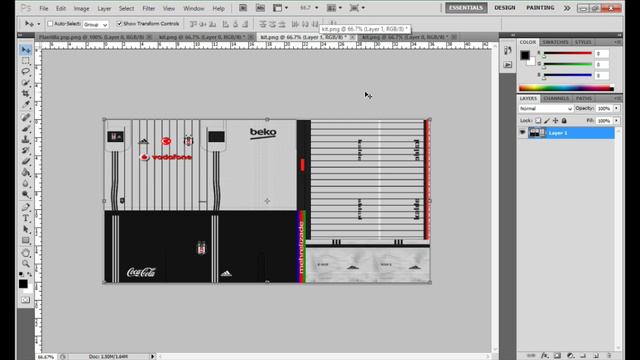Click the Color panel foreground swatch
The image size is (640, 360).
525,55
